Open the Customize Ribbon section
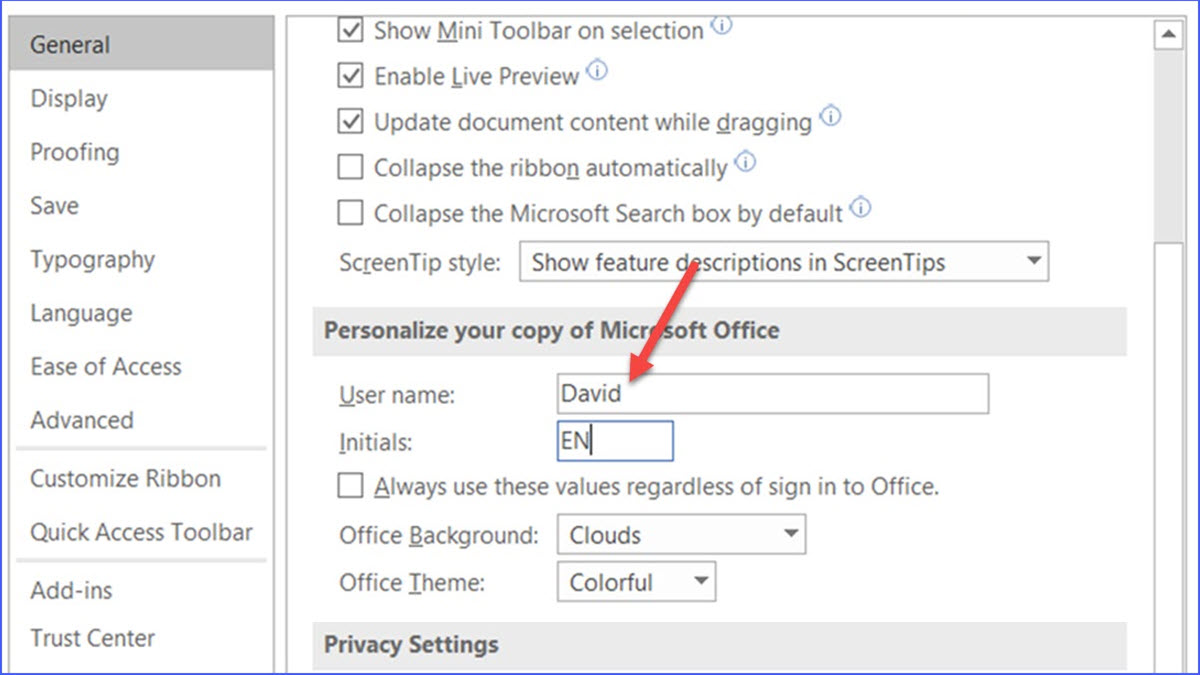The width and height of the screenshot is (1200, 675). [126, 478]
